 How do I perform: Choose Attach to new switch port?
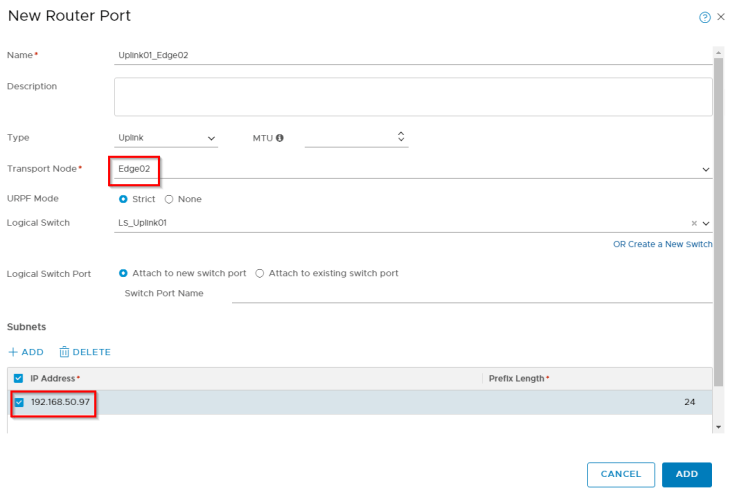[x=124, y=273]
